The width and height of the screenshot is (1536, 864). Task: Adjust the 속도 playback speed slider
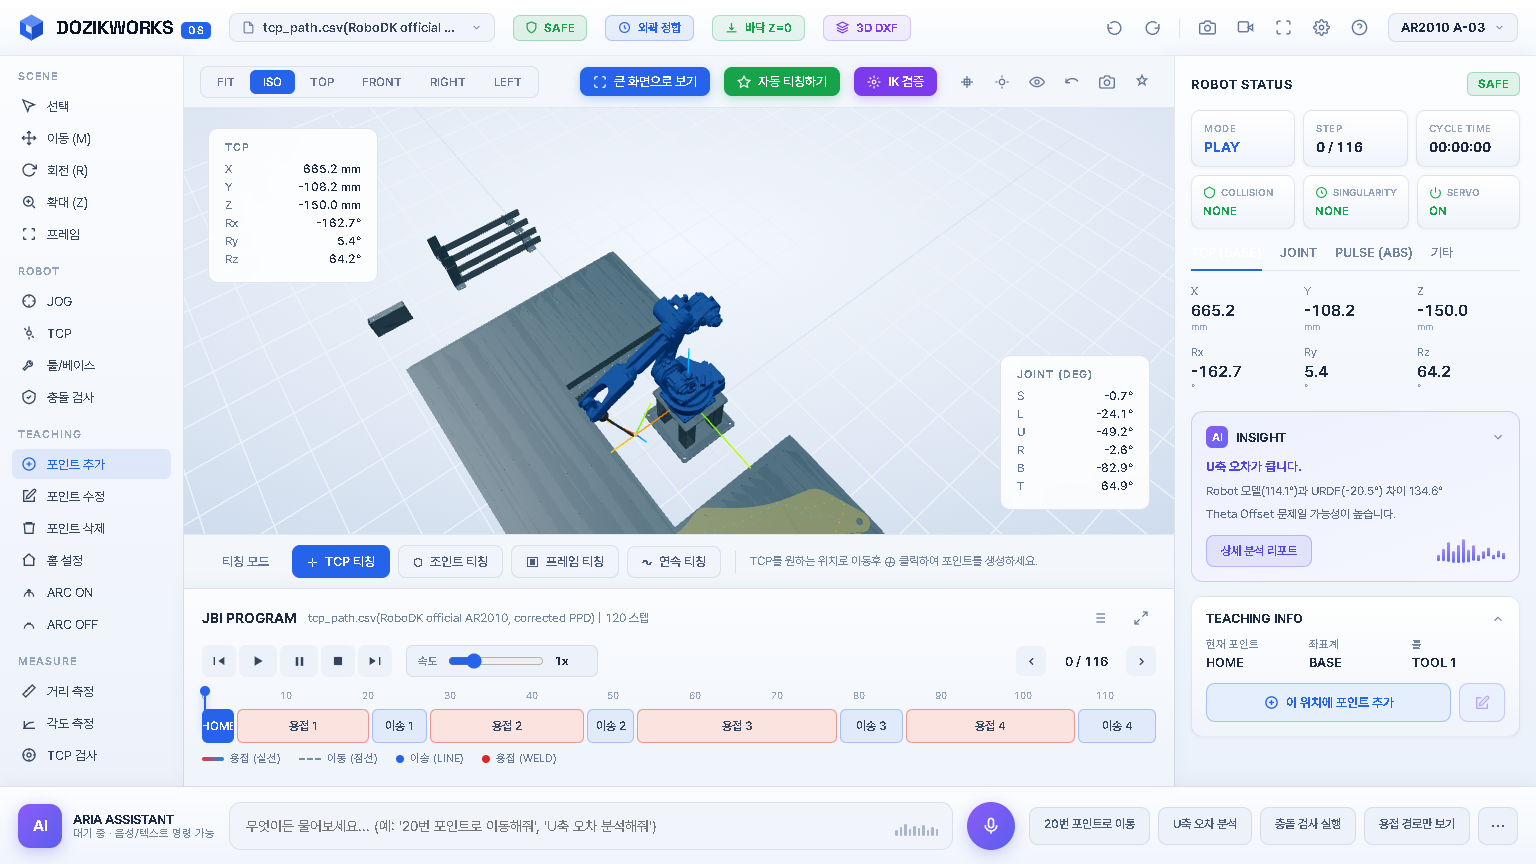pos(496,661)
